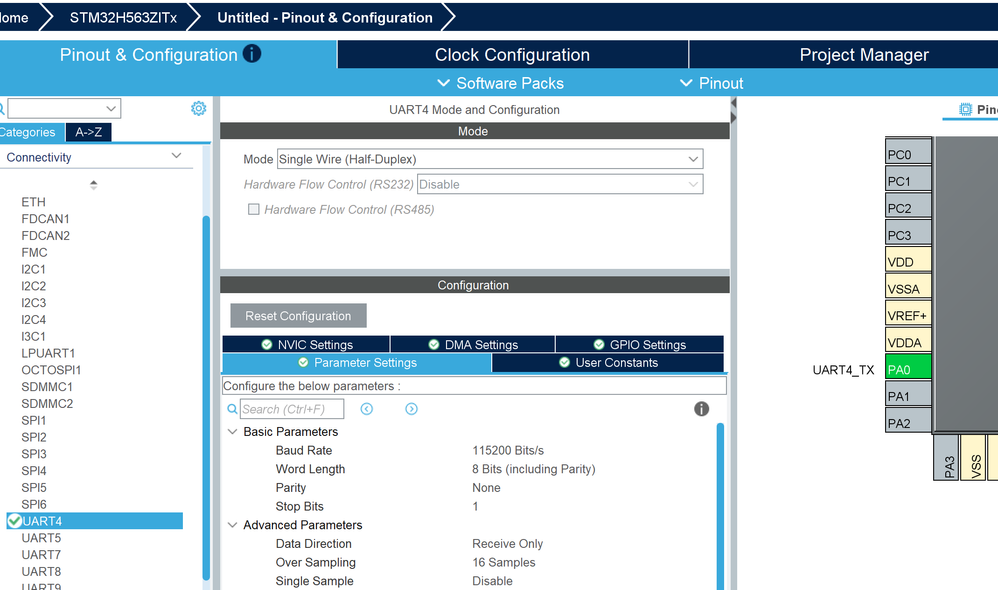Collapse the configuration panel arrow at top right
The width and height of the screenshot is (998, 590).
[x=733, y=102]
